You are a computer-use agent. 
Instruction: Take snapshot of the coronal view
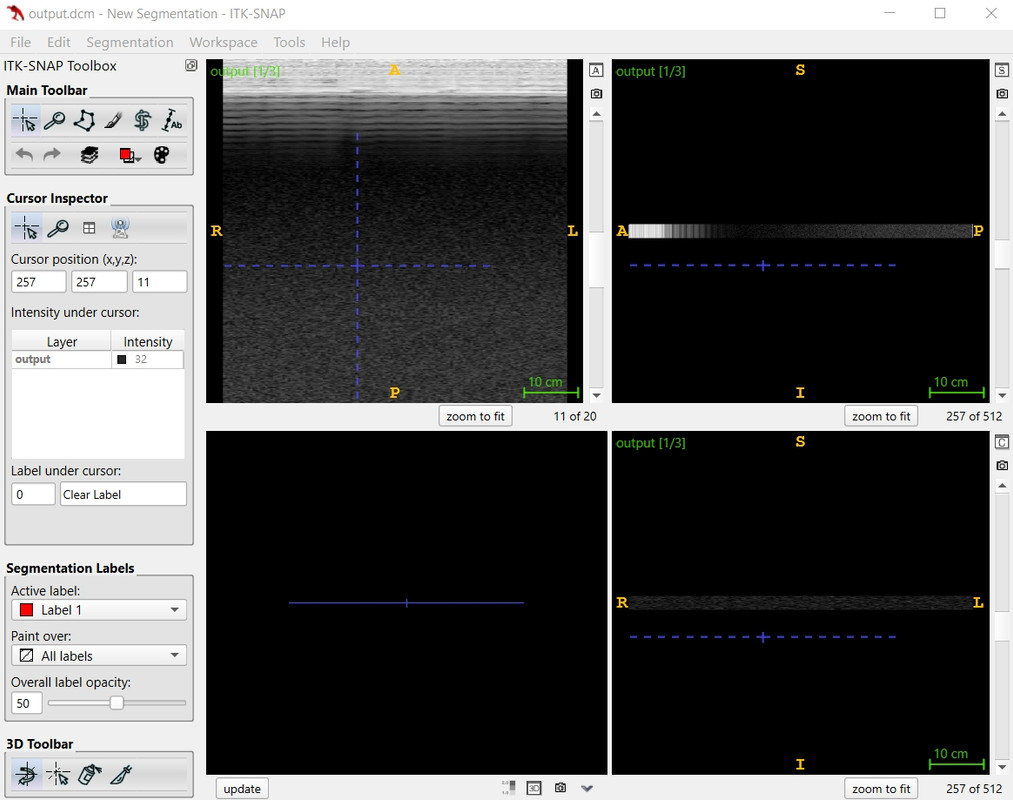[1001, 465]
